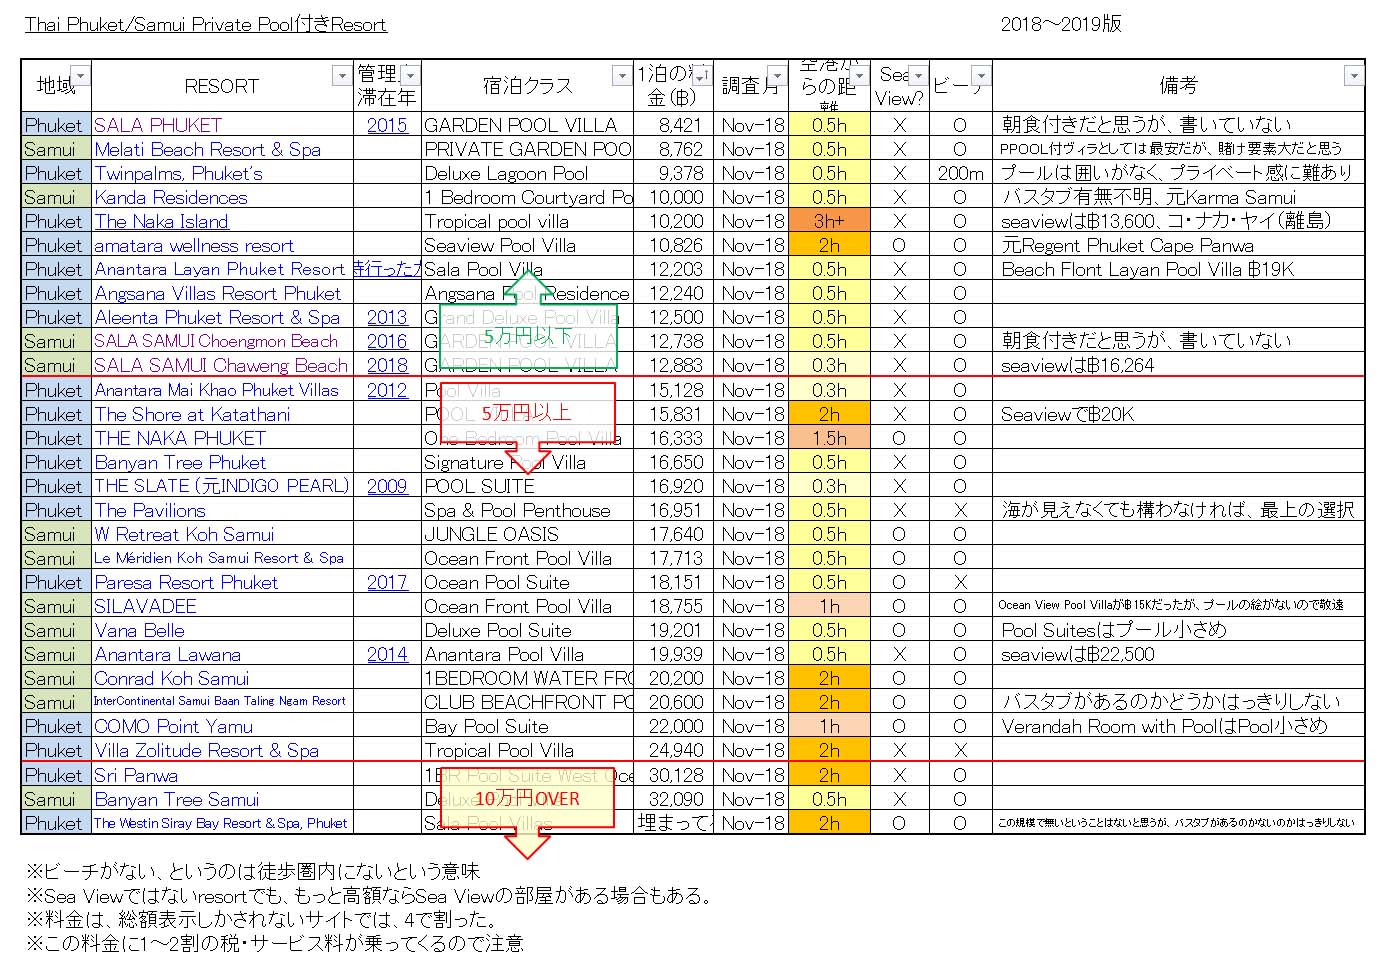Open the Conrad Koh Samui link
Image resolution: width=1387 pixels, height=970 pixels.
coord(171,678)
